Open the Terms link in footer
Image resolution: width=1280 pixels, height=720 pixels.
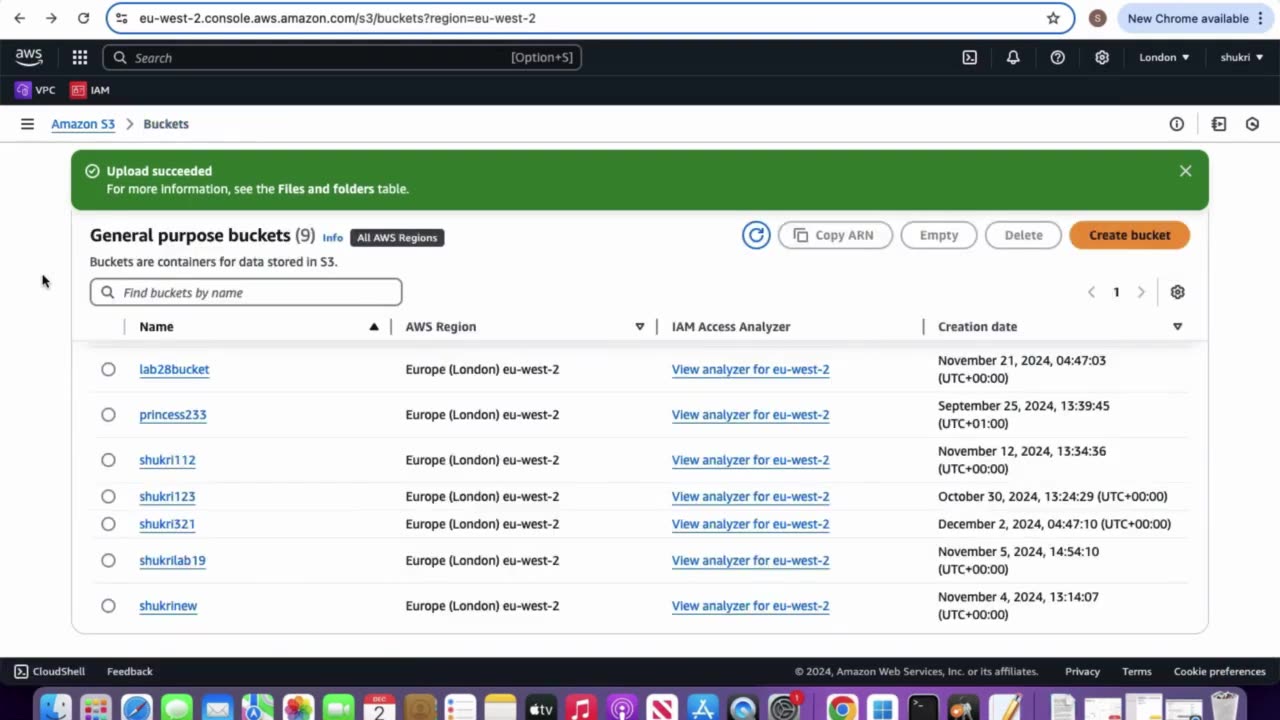[x=1137, y=672]
